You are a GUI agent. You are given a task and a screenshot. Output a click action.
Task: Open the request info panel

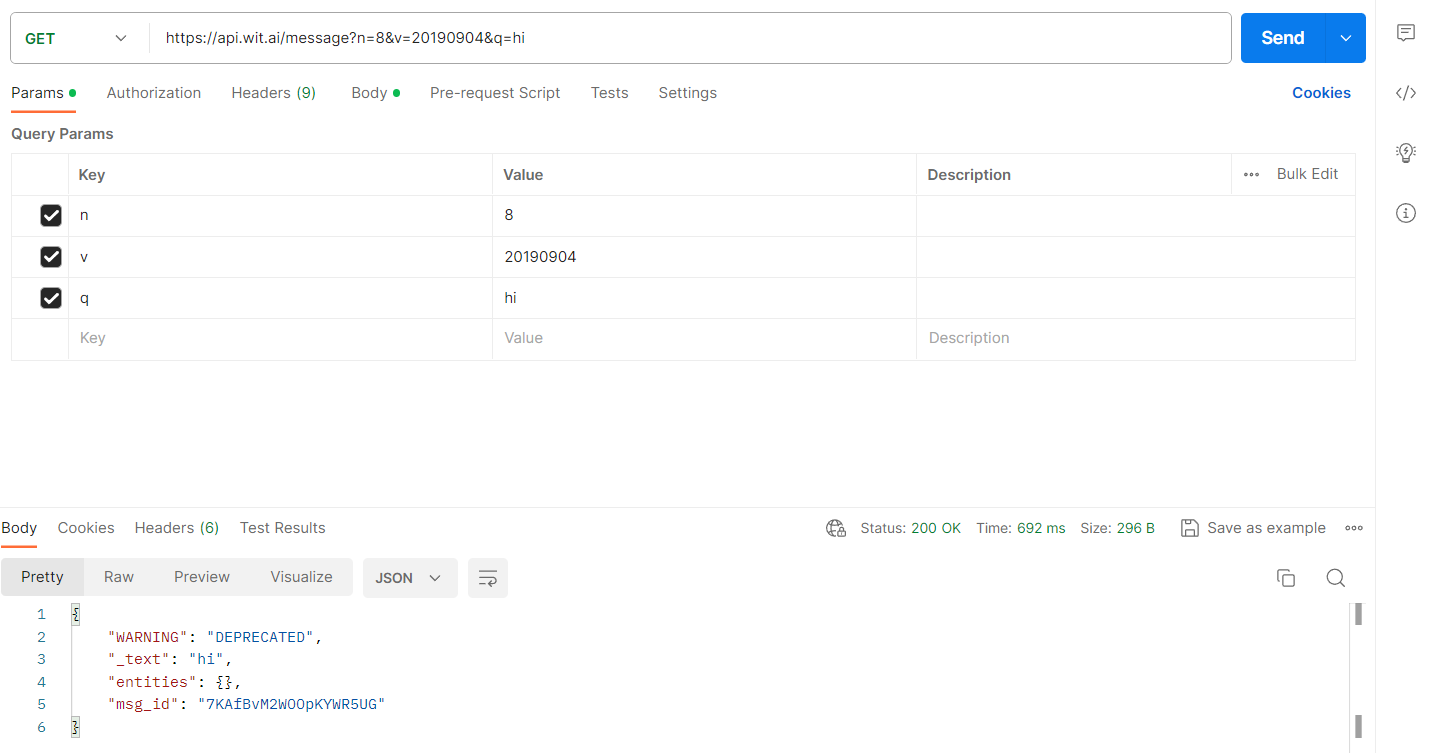pos(1406,212)
